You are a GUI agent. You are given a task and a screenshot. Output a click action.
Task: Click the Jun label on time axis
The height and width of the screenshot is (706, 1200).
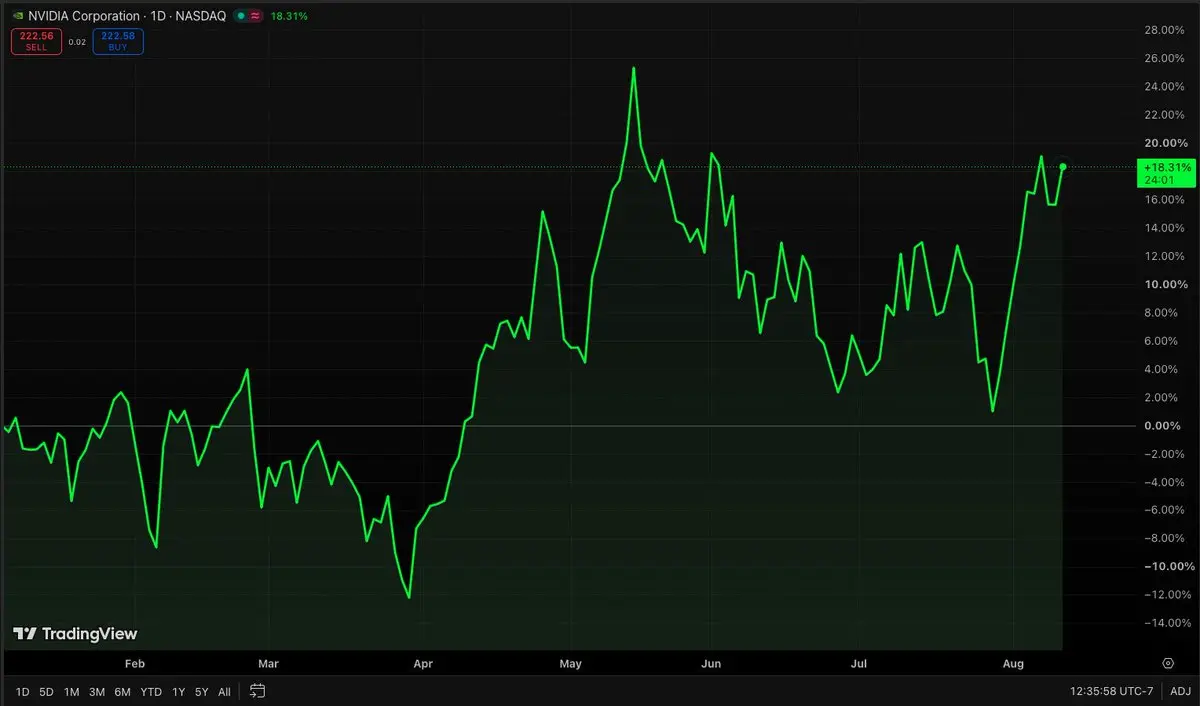click(711, 663)
